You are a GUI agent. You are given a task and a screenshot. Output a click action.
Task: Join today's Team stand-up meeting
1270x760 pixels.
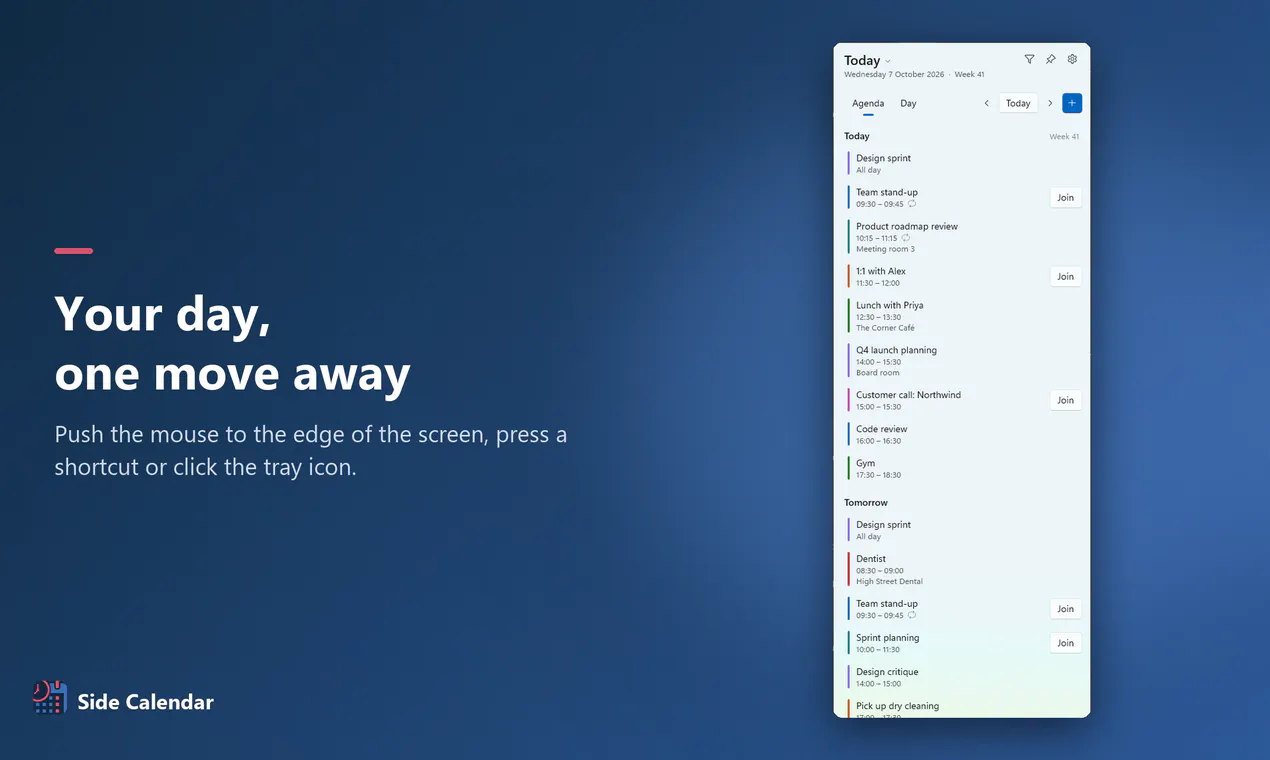tap(1066, 198)
